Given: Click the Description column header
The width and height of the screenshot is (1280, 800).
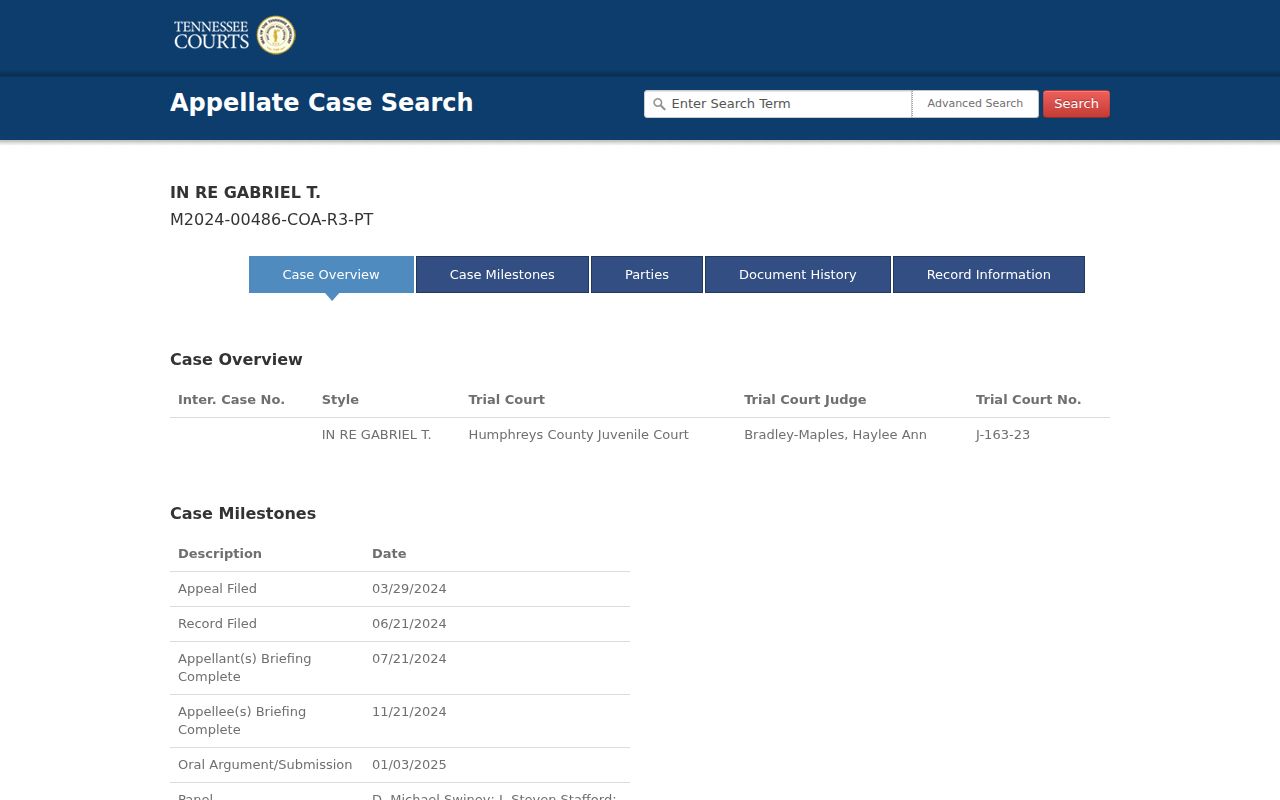Looking at the screenshot, I should click(220, 554).
